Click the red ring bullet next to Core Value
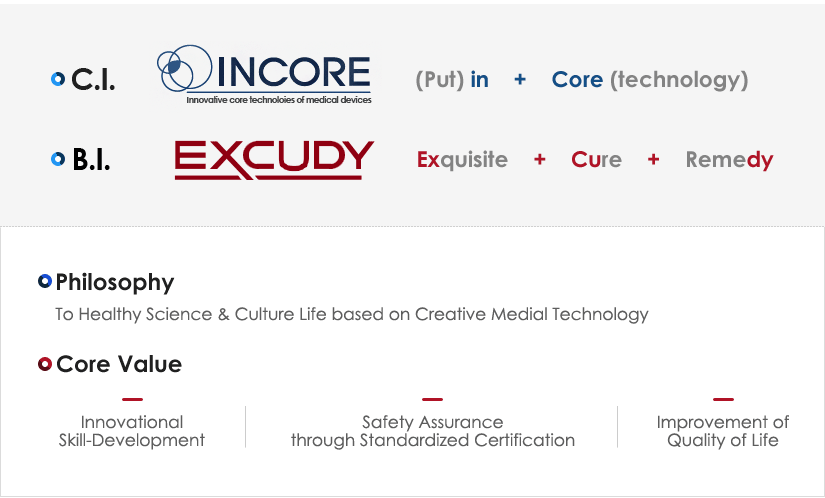This screenshot has width=825, height=498. point(45,364)
